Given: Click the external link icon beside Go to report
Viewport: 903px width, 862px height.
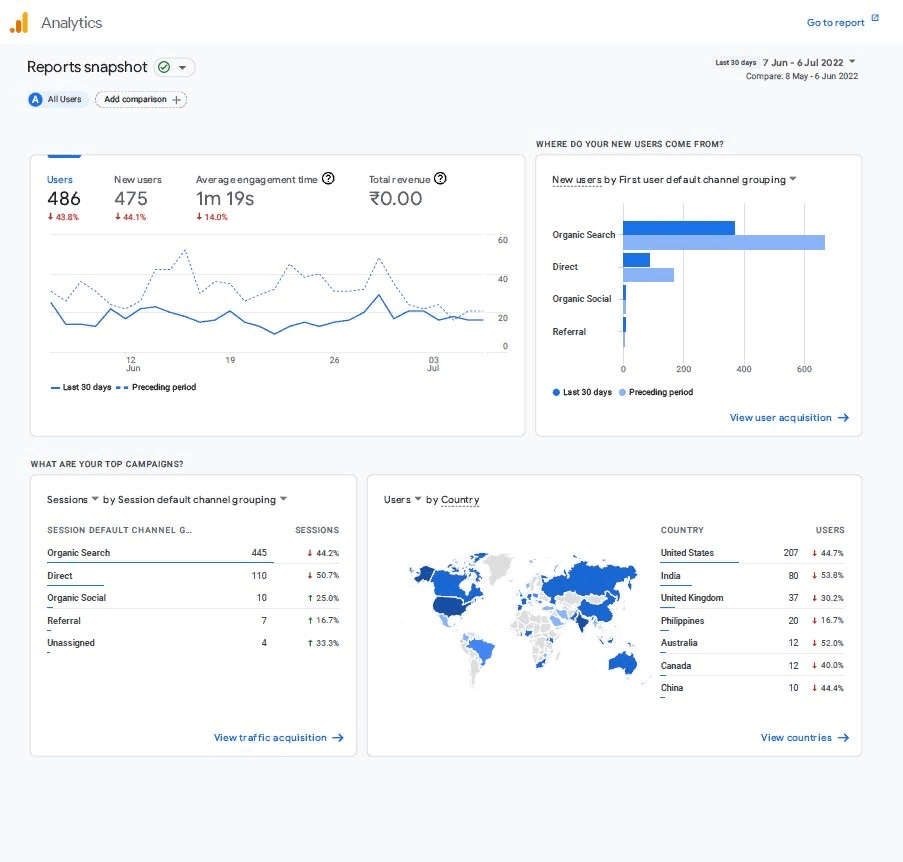Looking at the screenshot, I should (x=875, y=18).
